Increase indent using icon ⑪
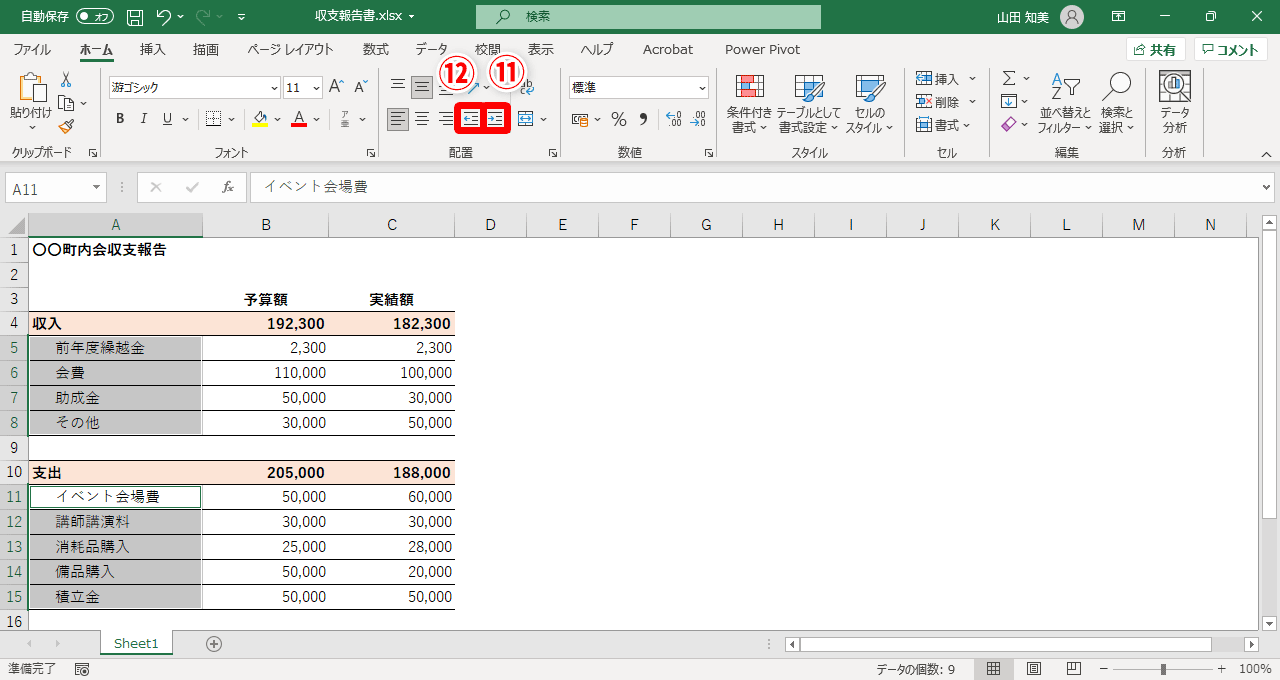 point(496,118)
